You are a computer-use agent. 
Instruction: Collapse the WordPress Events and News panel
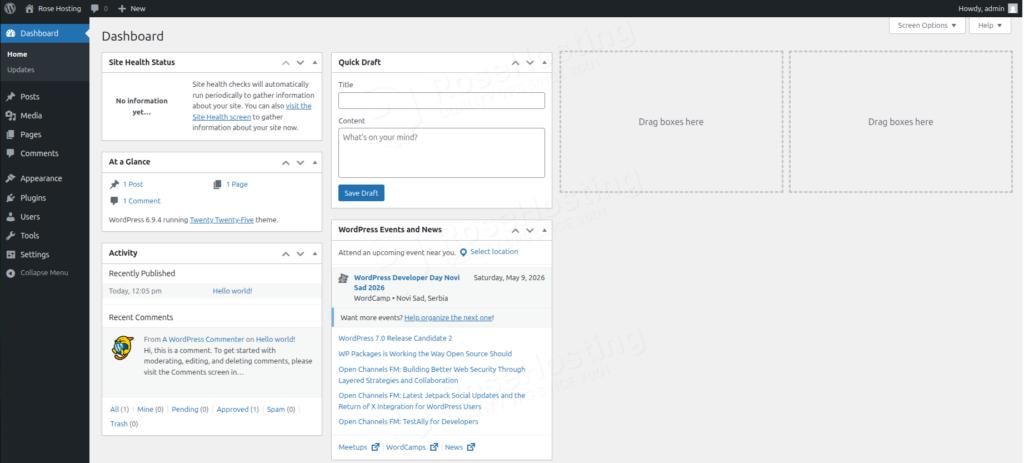coord(545,231)
